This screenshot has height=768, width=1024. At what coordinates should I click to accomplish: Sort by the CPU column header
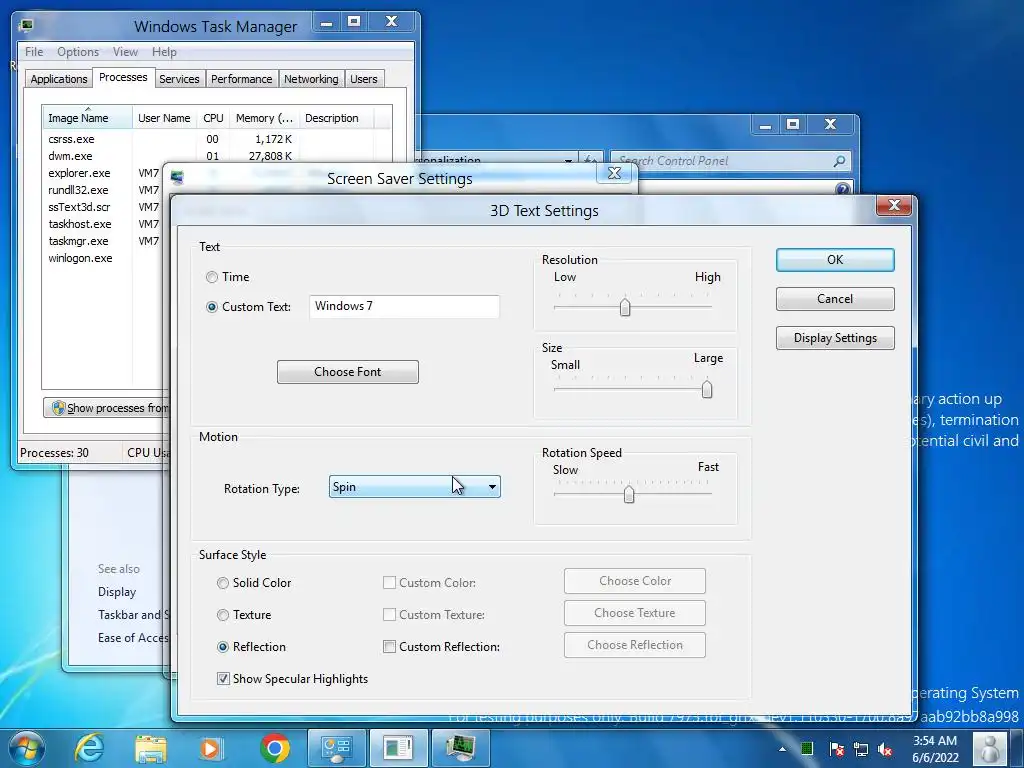[x=213, y=118]
